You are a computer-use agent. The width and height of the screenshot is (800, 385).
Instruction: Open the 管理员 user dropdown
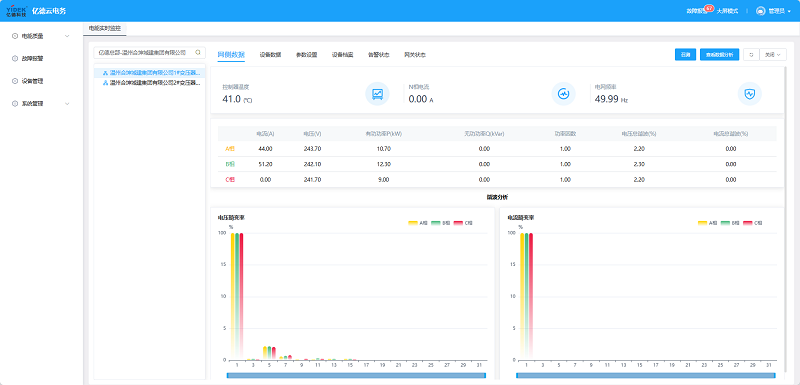(x=779, y=11)
